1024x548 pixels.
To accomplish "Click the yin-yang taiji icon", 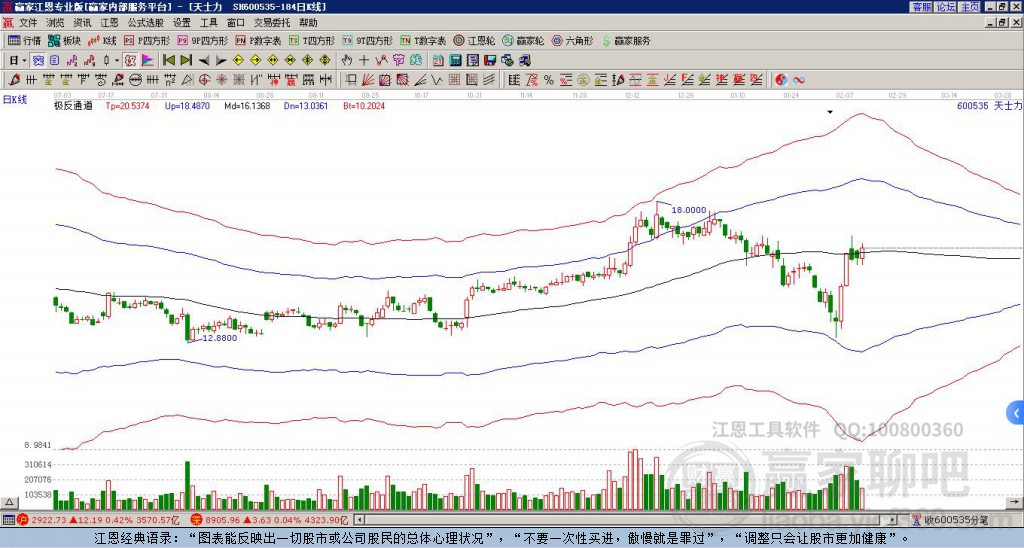I will point(781,80).
